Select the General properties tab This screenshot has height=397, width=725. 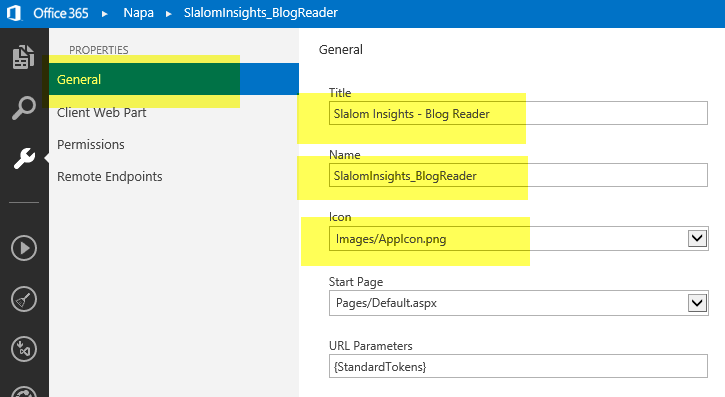pos(174,79)
